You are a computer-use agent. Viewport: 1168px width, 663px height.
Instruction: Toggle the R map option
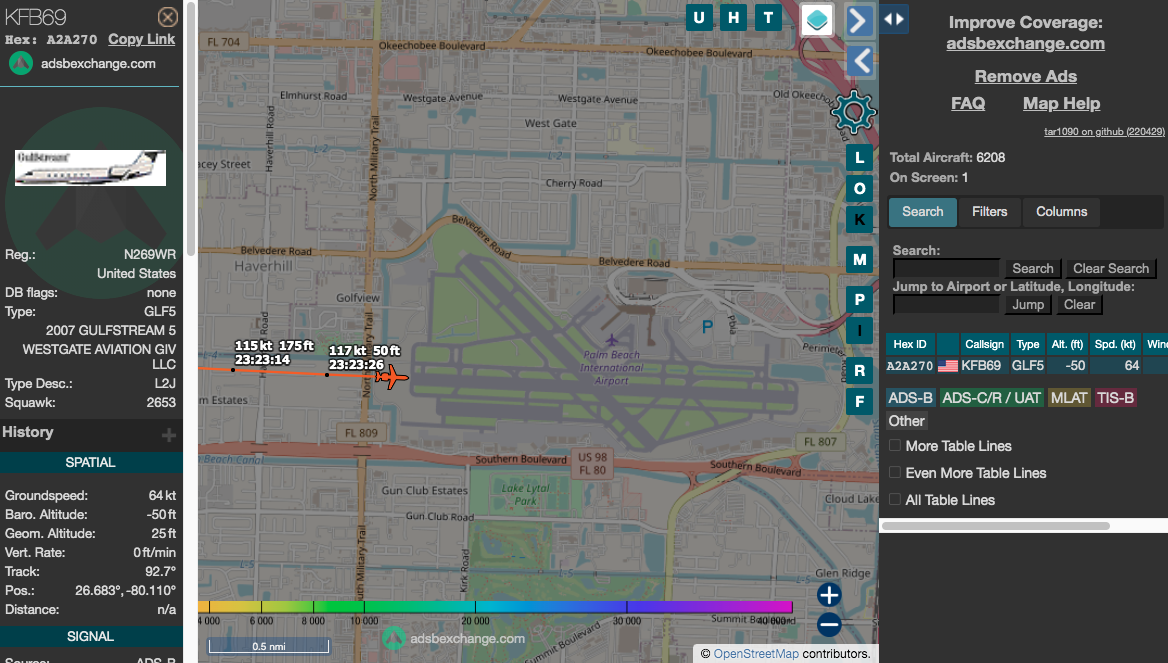860,370
